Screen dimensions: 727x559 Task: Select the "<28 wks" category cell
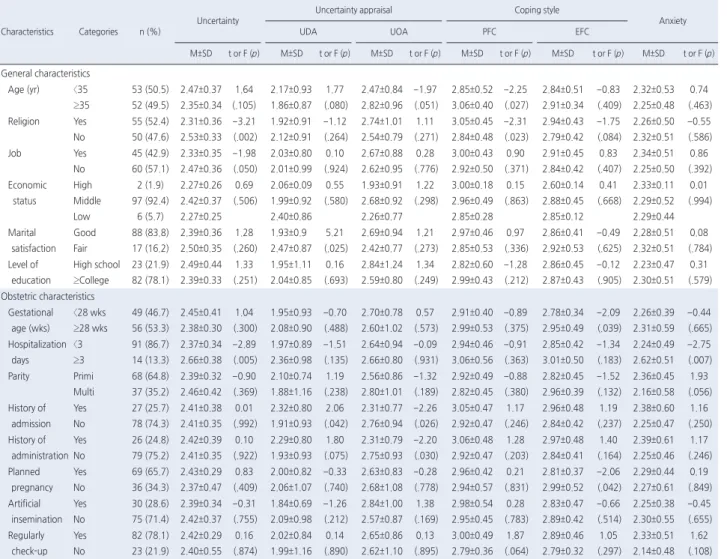pos(89,312)
